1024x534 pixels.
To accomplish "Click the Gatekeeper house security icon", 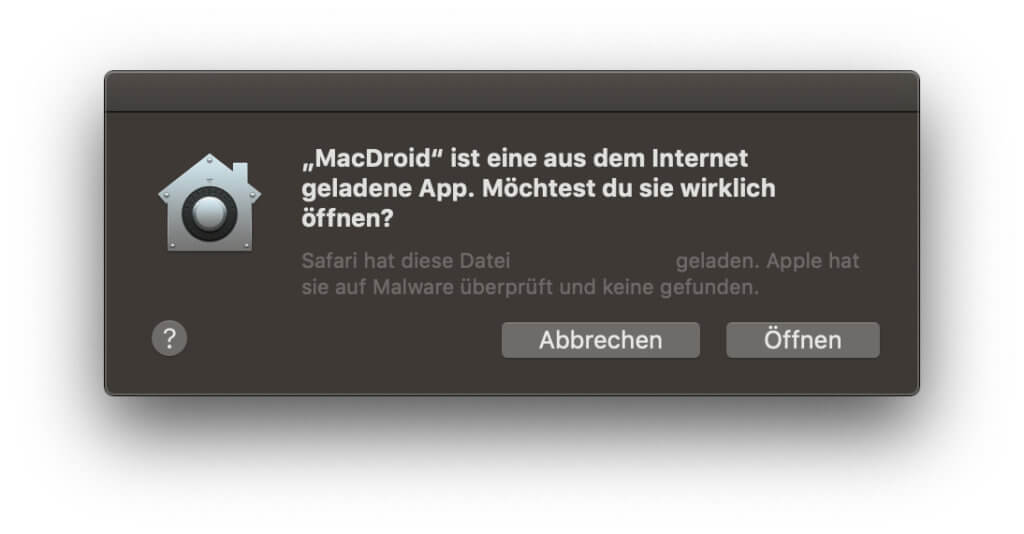I will click(x=210, y=203).
